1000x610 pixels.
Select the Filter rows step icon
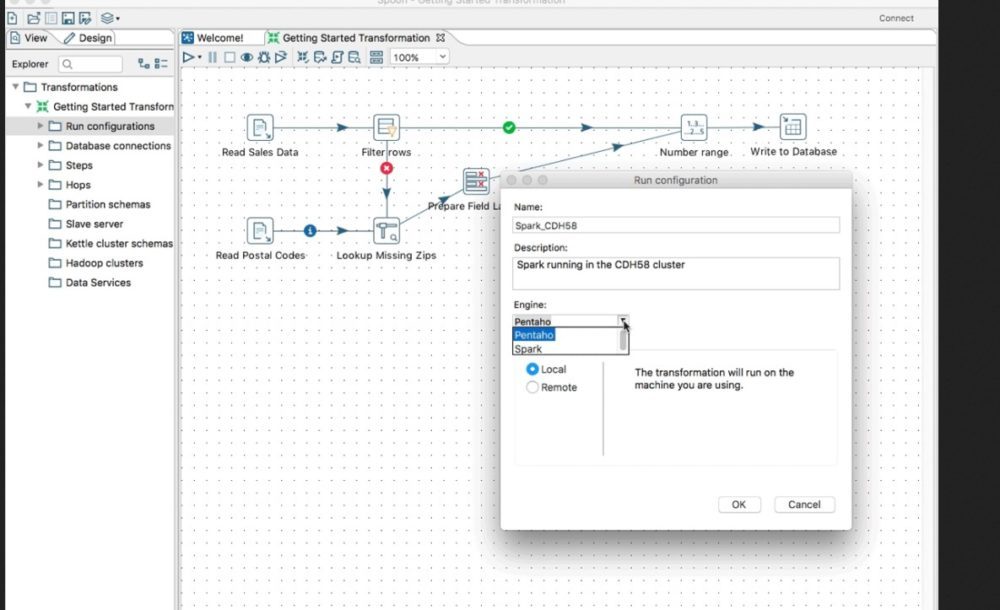point(386,128)
